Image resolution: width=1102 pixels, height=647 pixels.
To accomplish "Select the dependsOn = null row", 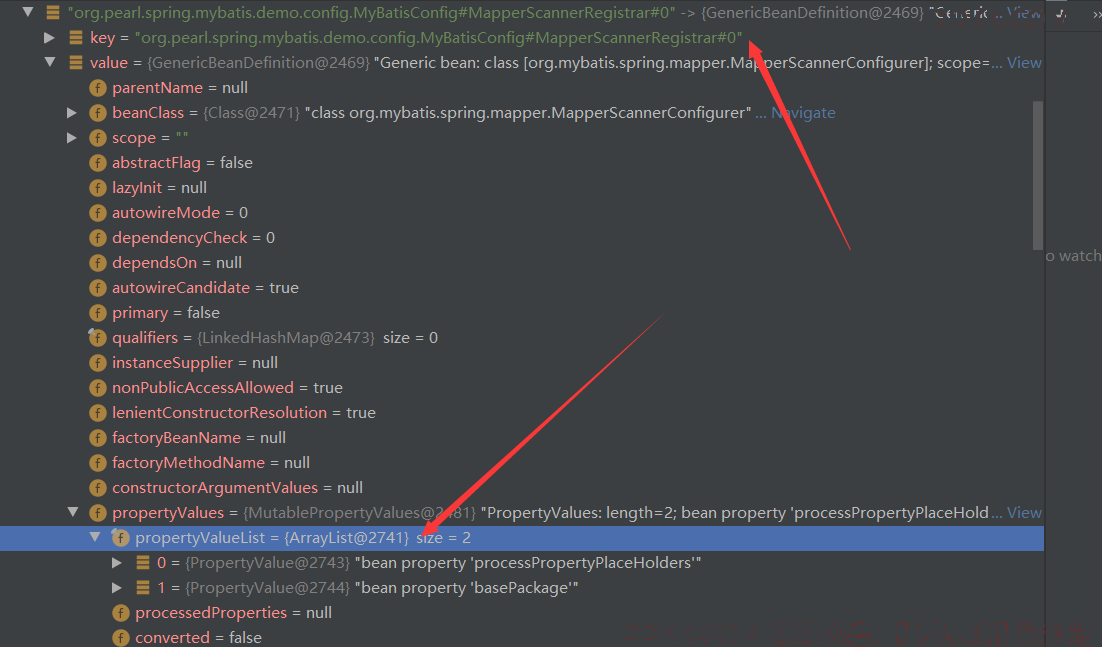I will [521, 263].
